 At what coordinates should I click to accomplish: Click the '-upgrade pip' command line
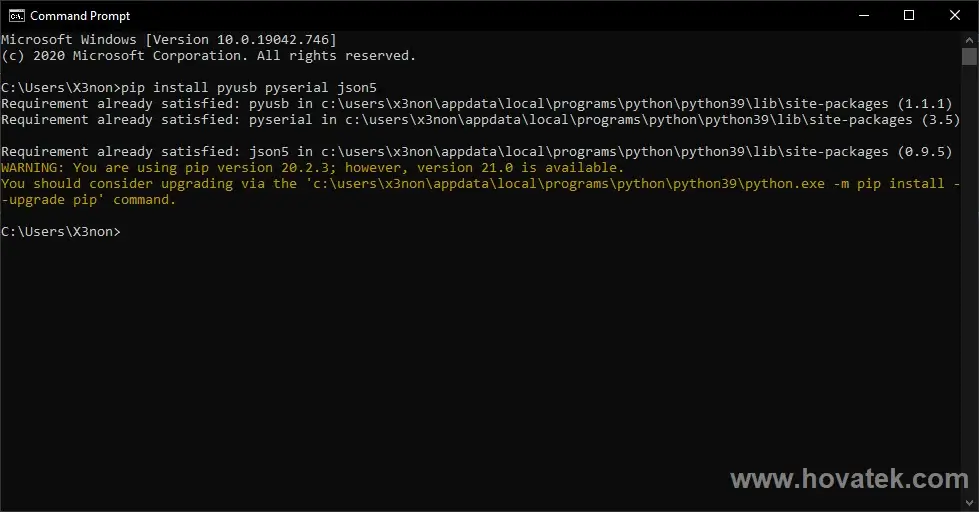click(88, 200)
